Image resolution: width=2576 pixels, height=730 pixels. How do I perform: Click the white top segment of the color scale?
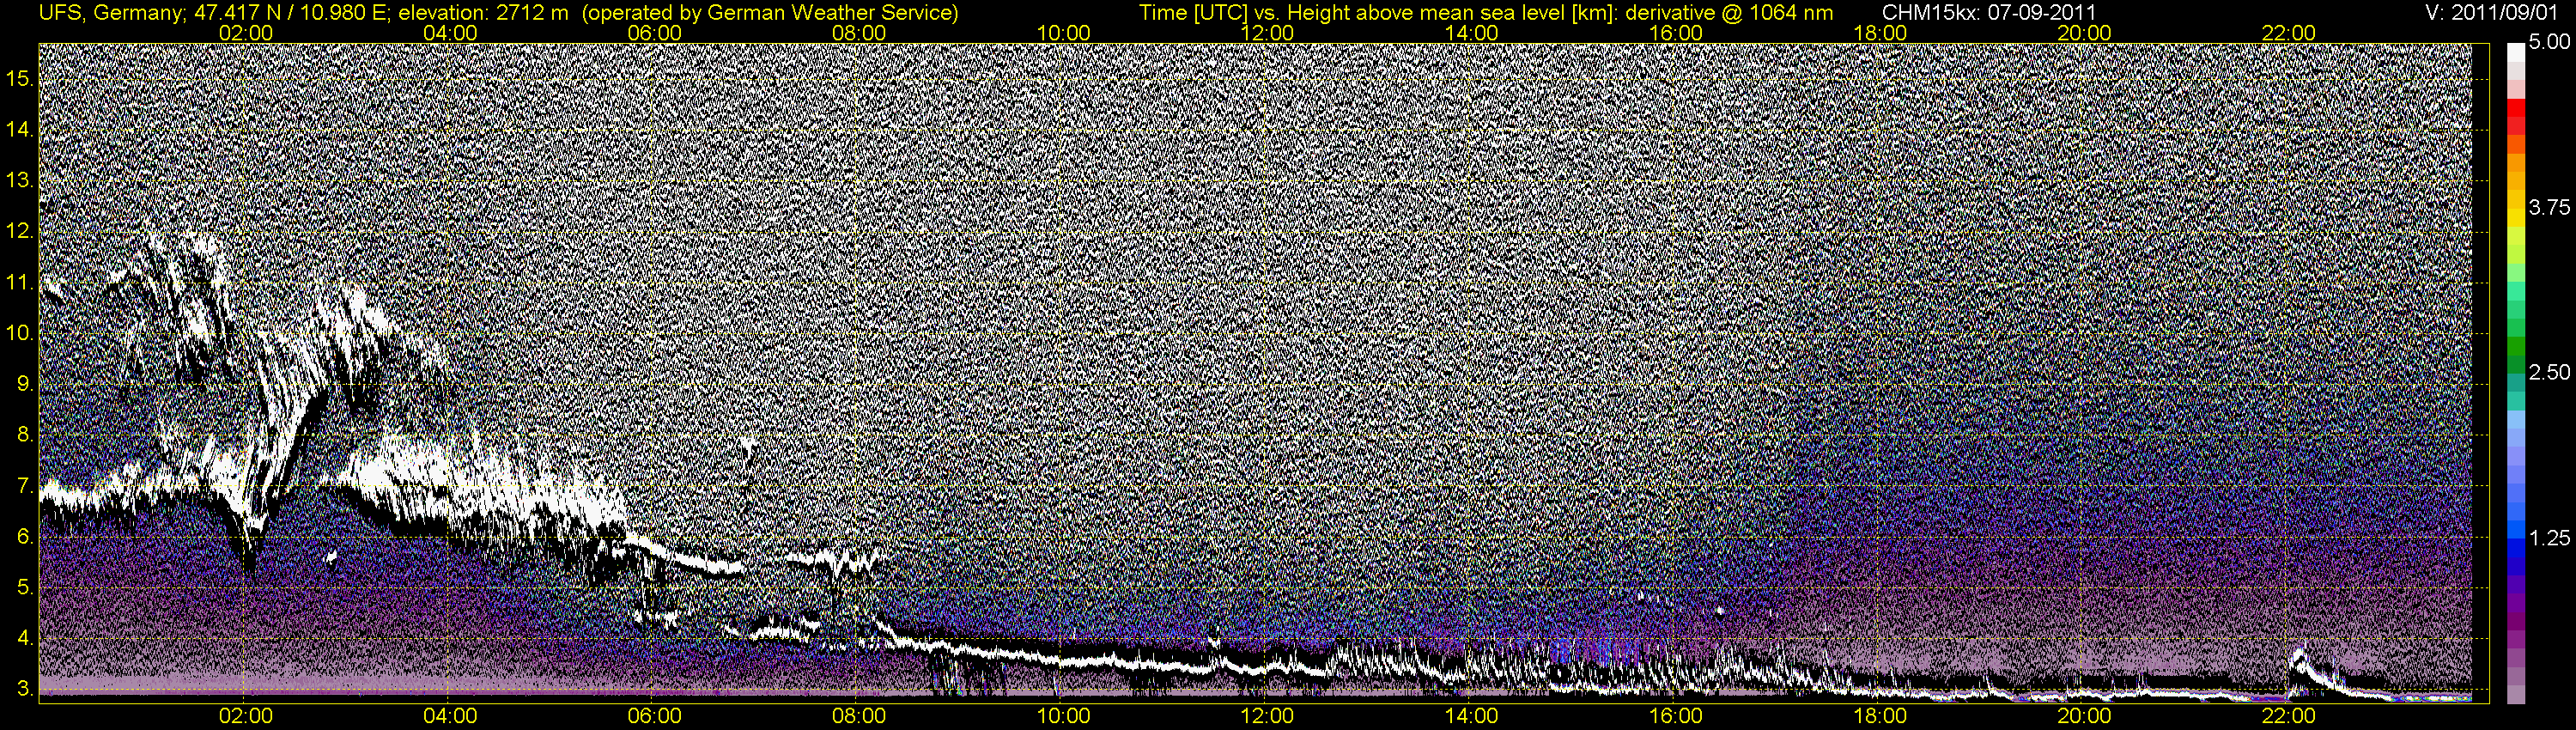2515,52
